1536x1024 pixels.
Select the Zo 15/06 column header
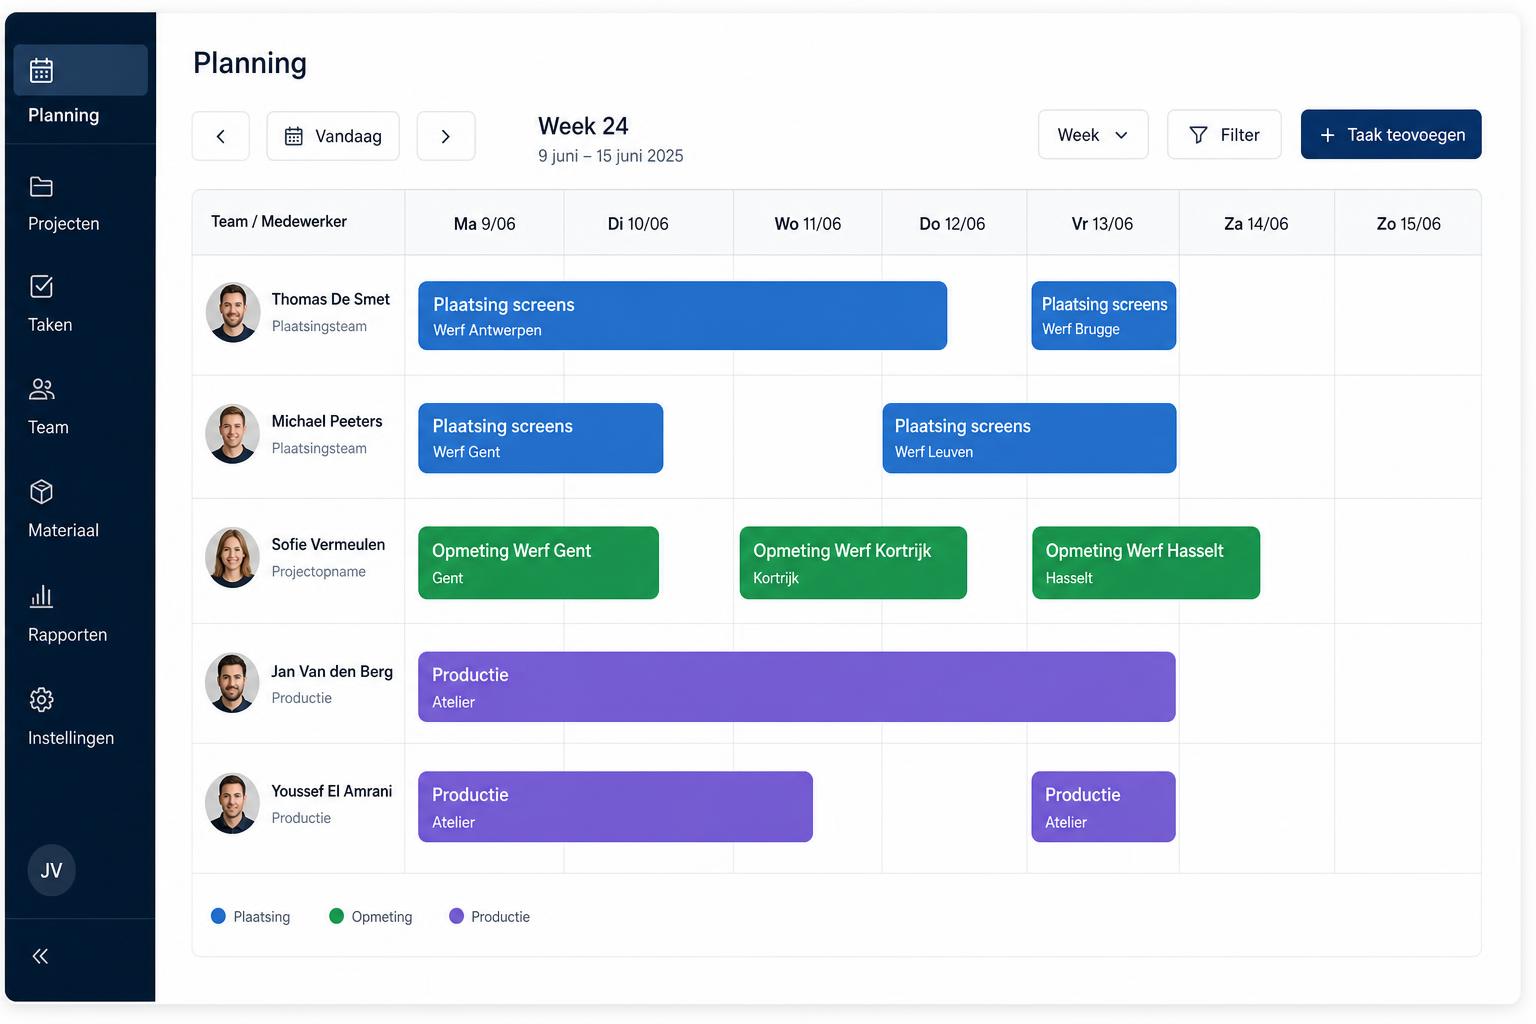1408,224
